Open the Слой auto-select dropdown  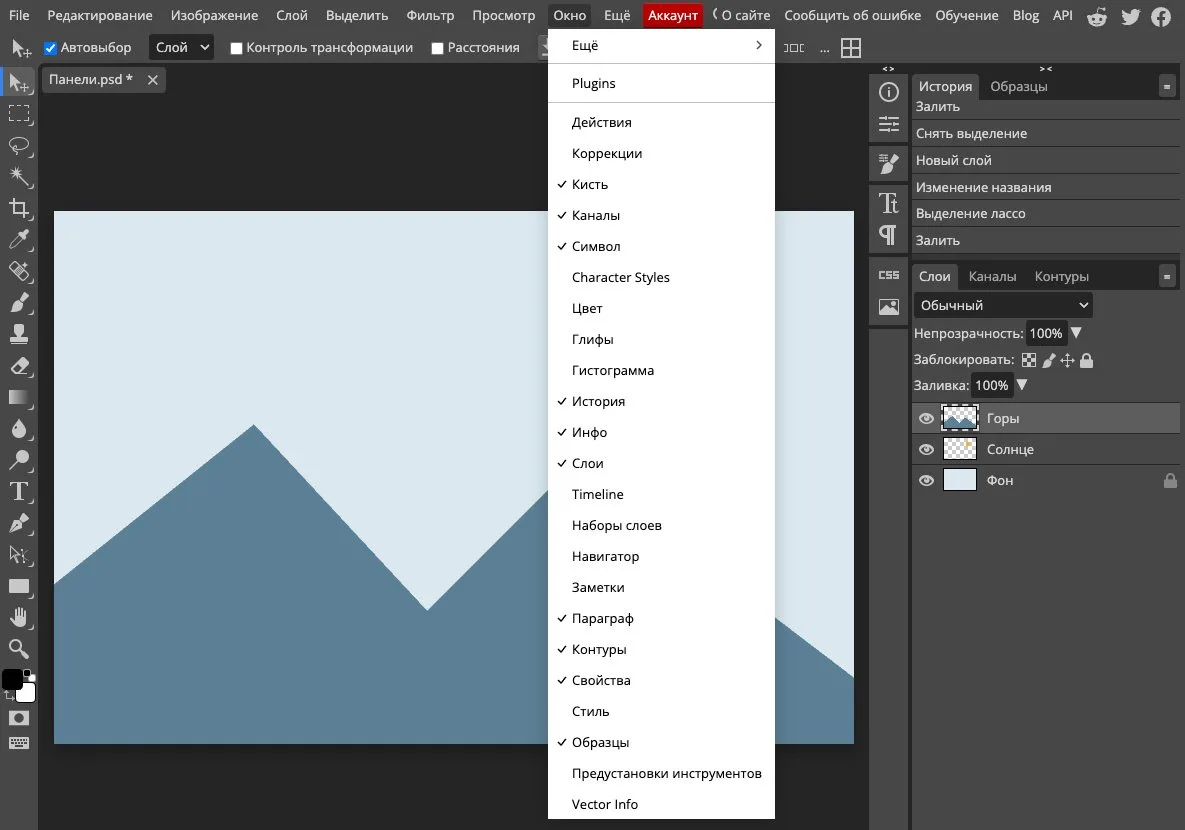click(x=181, y=48)
